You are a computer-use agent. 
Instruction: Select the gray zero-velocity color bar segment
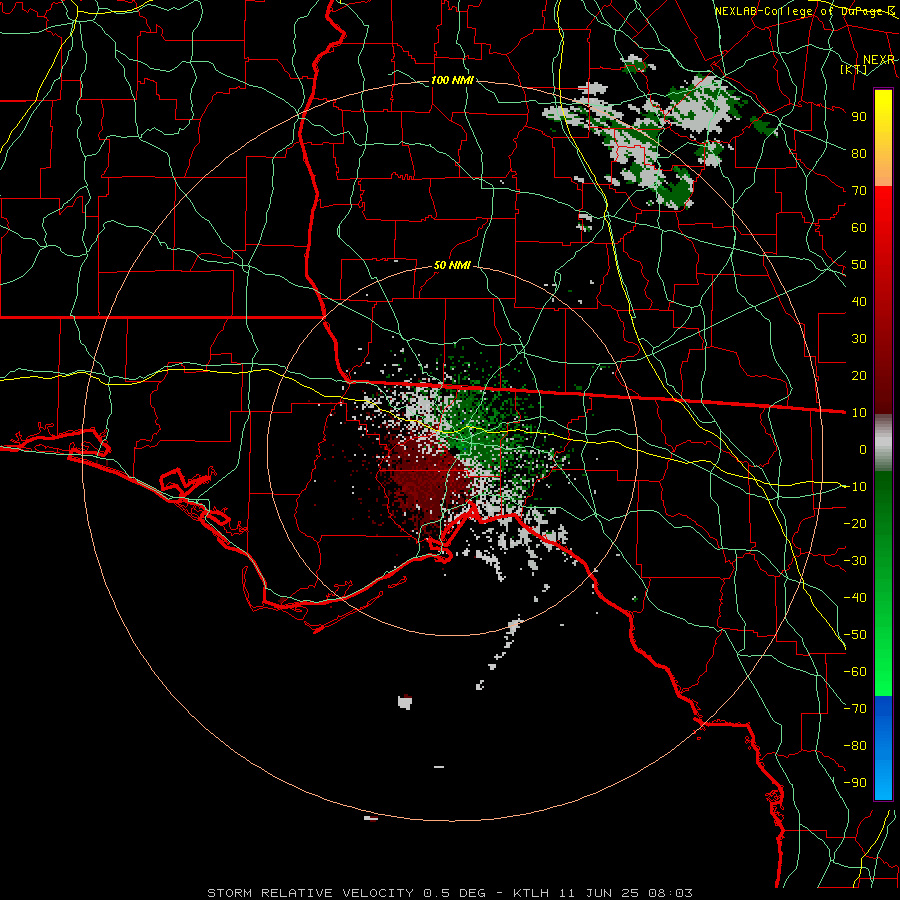883,443
